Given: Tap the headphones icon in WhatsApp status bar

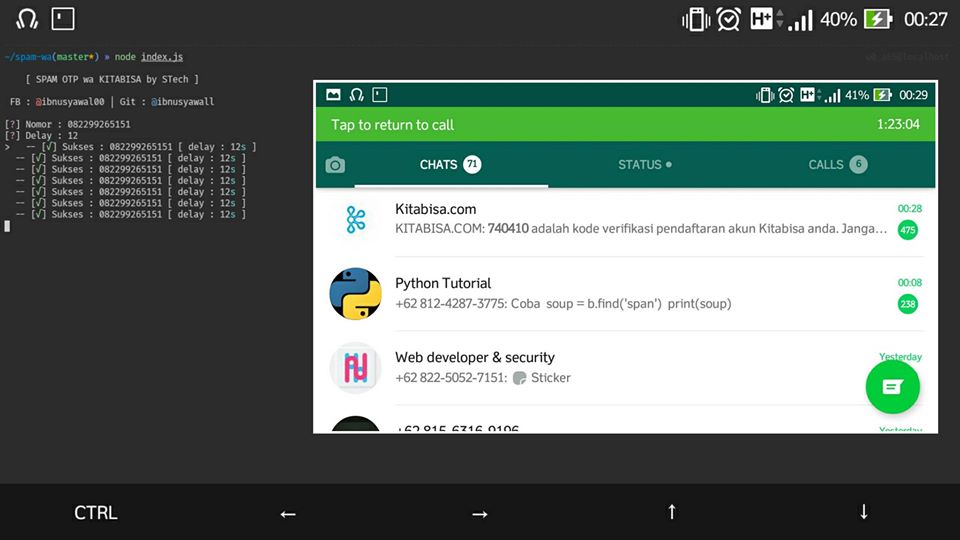Looking at the screenshot, I should click(x=356, y=95).
